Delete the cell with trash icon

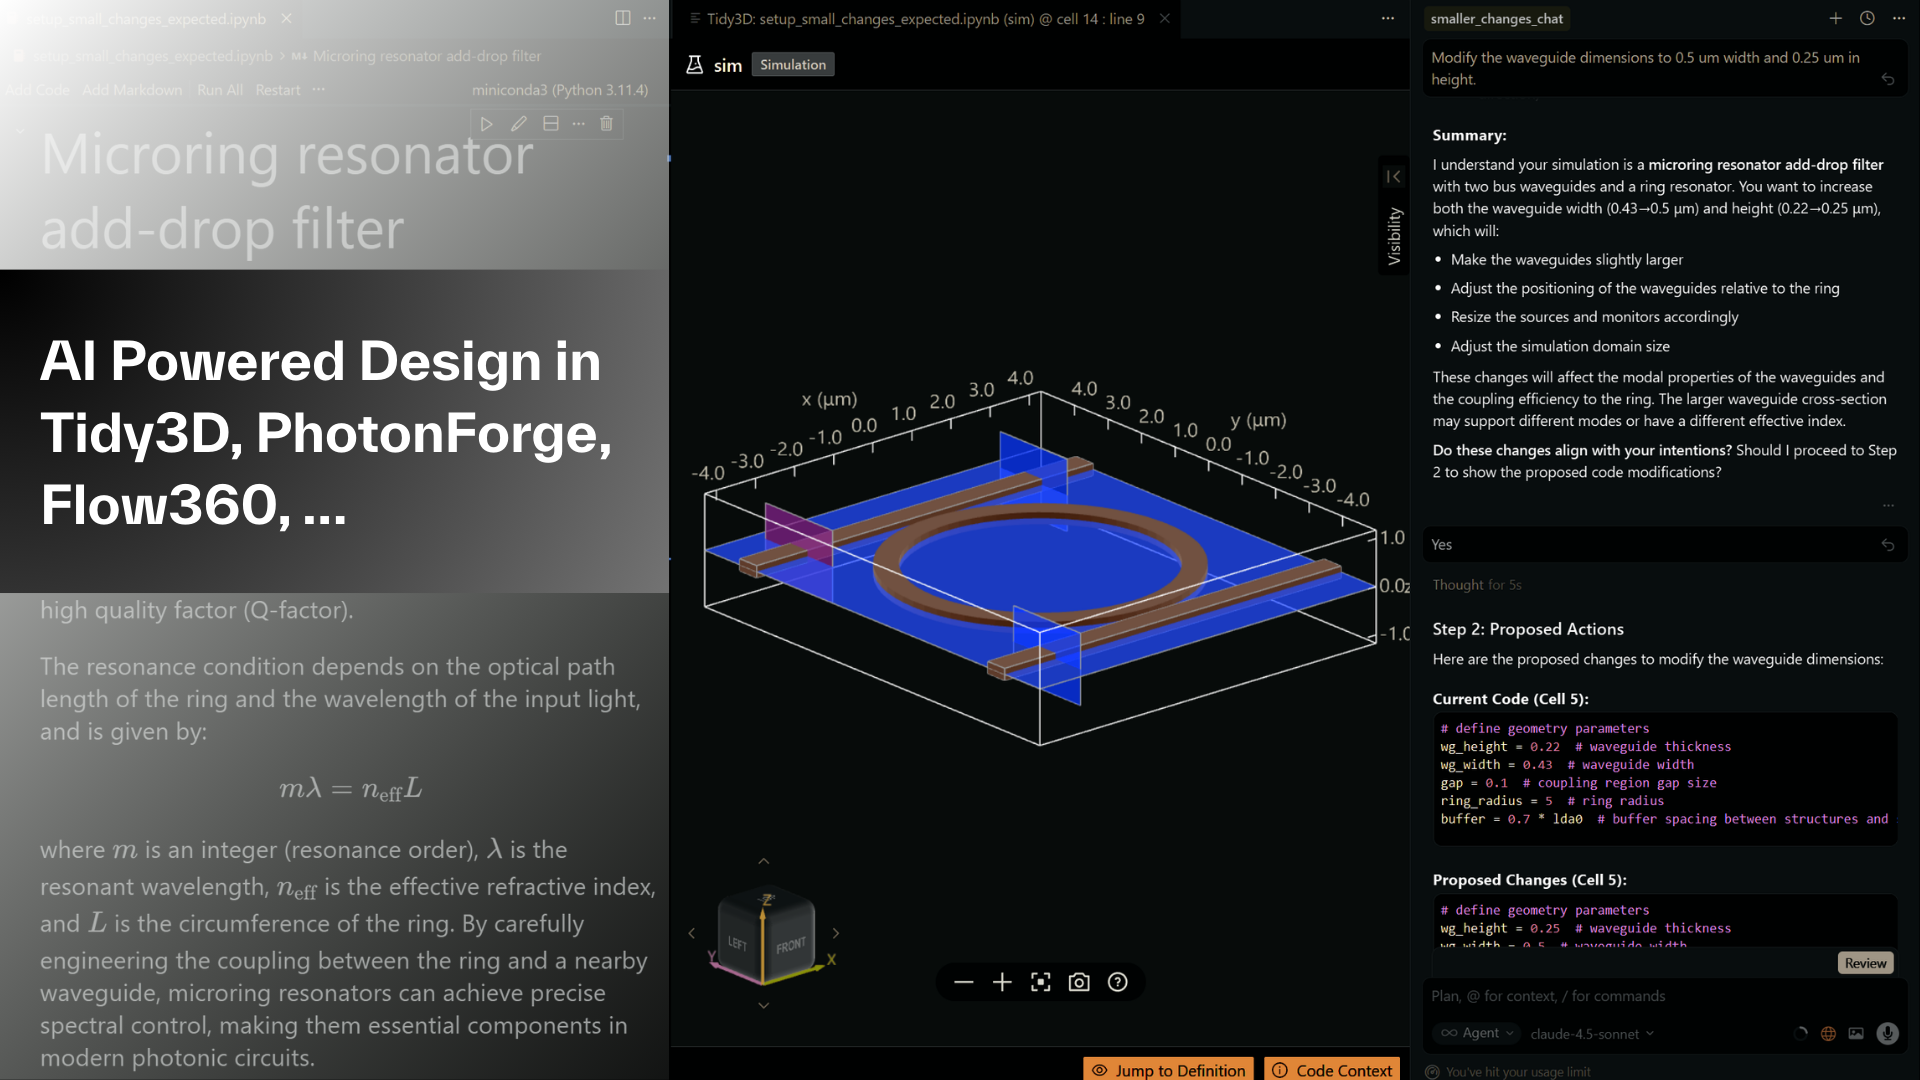tap(606, 124)
